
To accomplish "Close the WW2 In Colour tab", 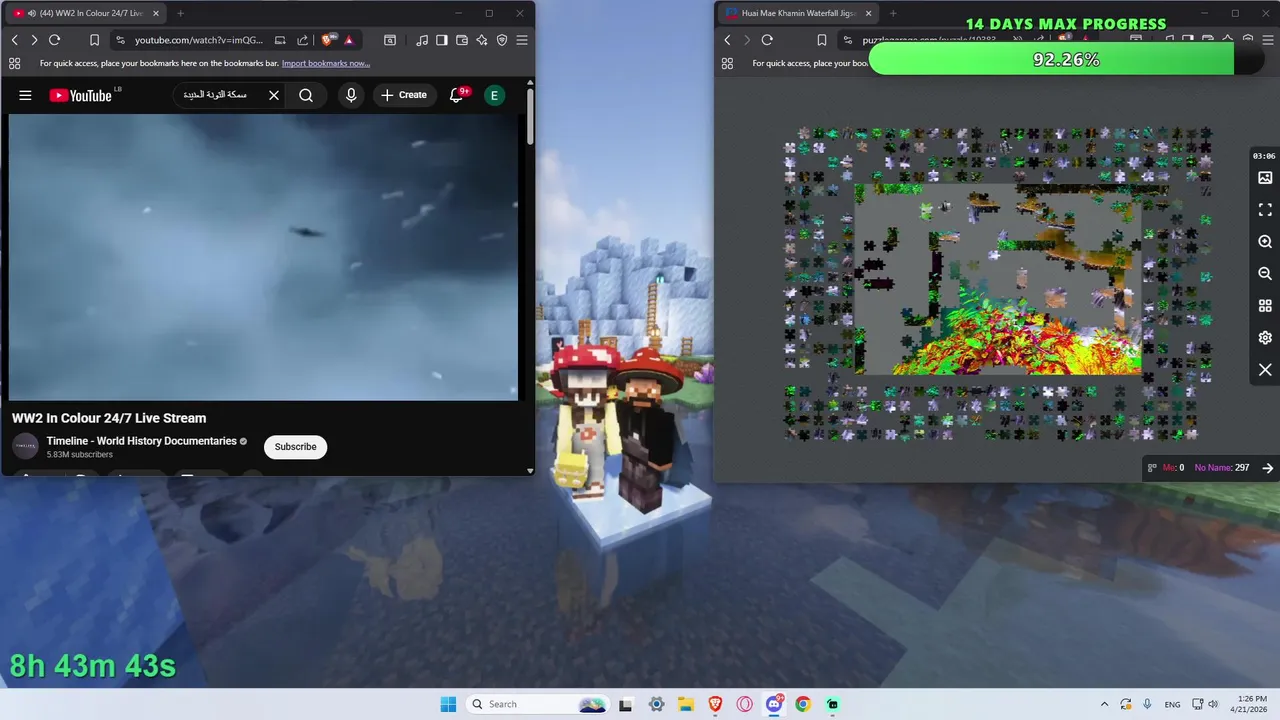I will point(155,13).
